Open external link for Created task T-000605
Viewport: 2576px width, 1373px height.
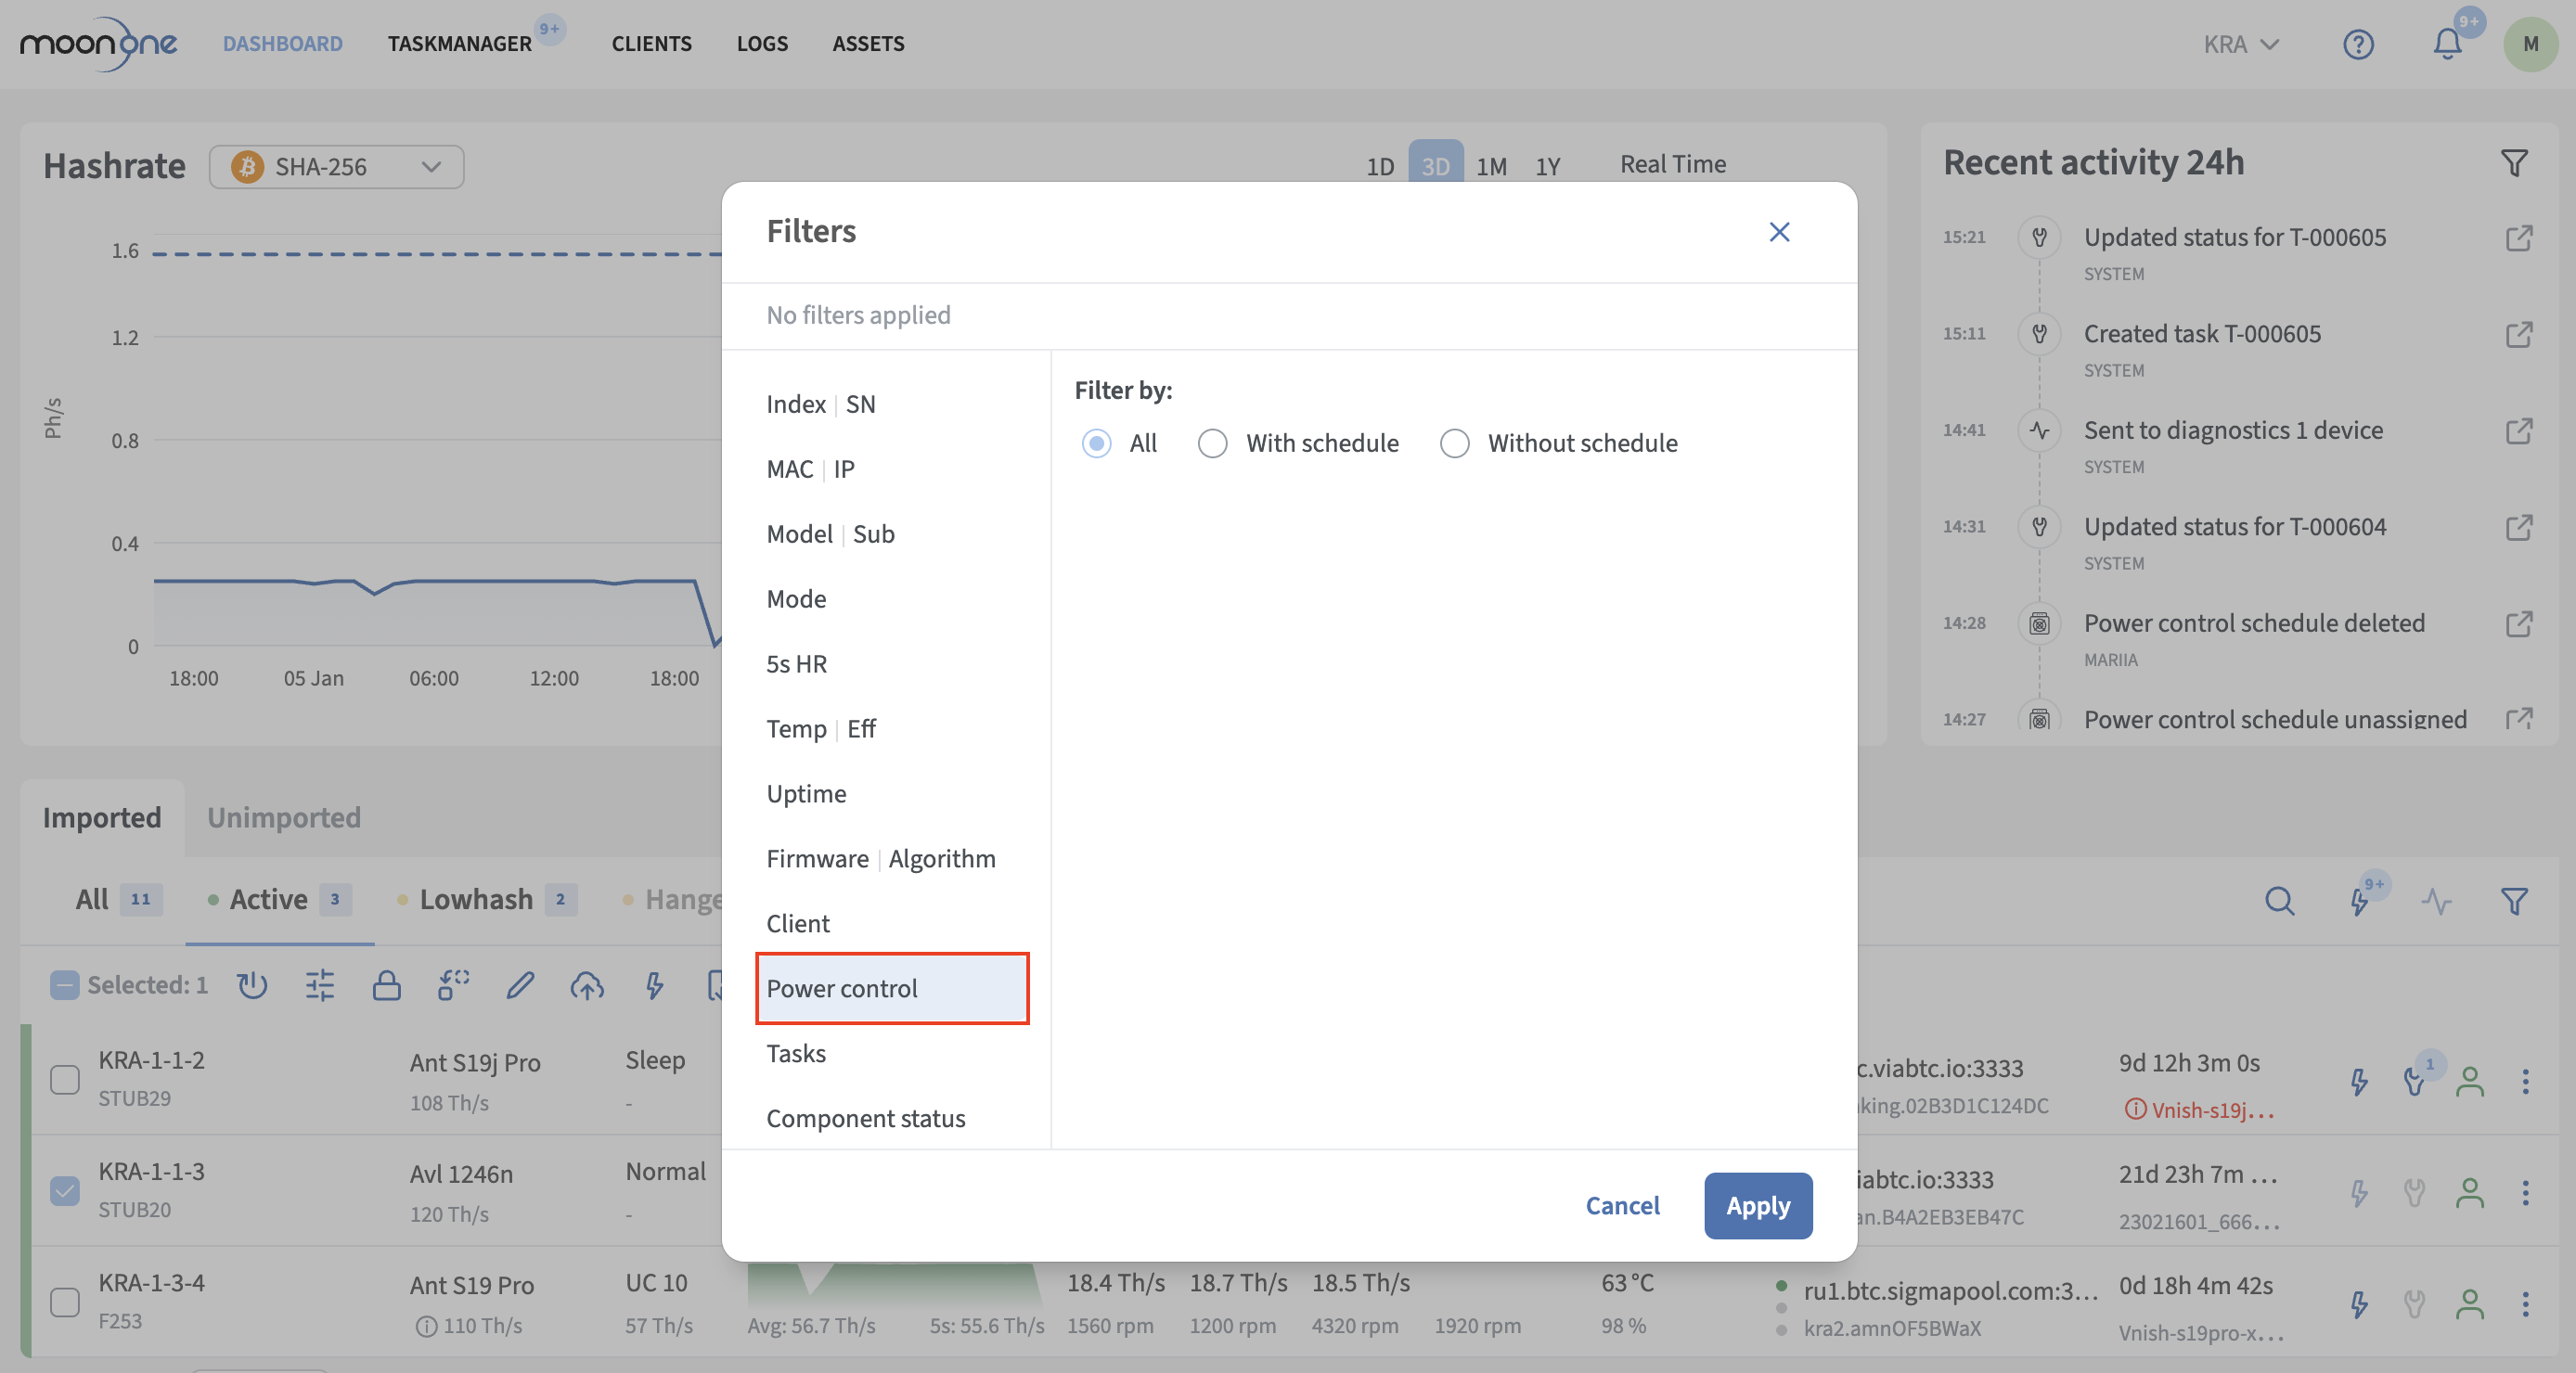click(x=2518, y=334)
